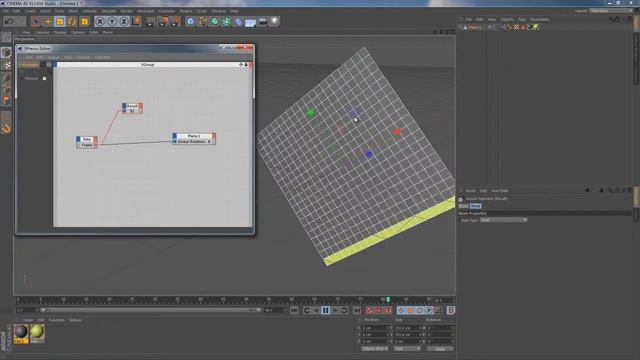The height and width of the screenshot is (360, 640).
Task: Open the User Data menu
Action: 500,191
